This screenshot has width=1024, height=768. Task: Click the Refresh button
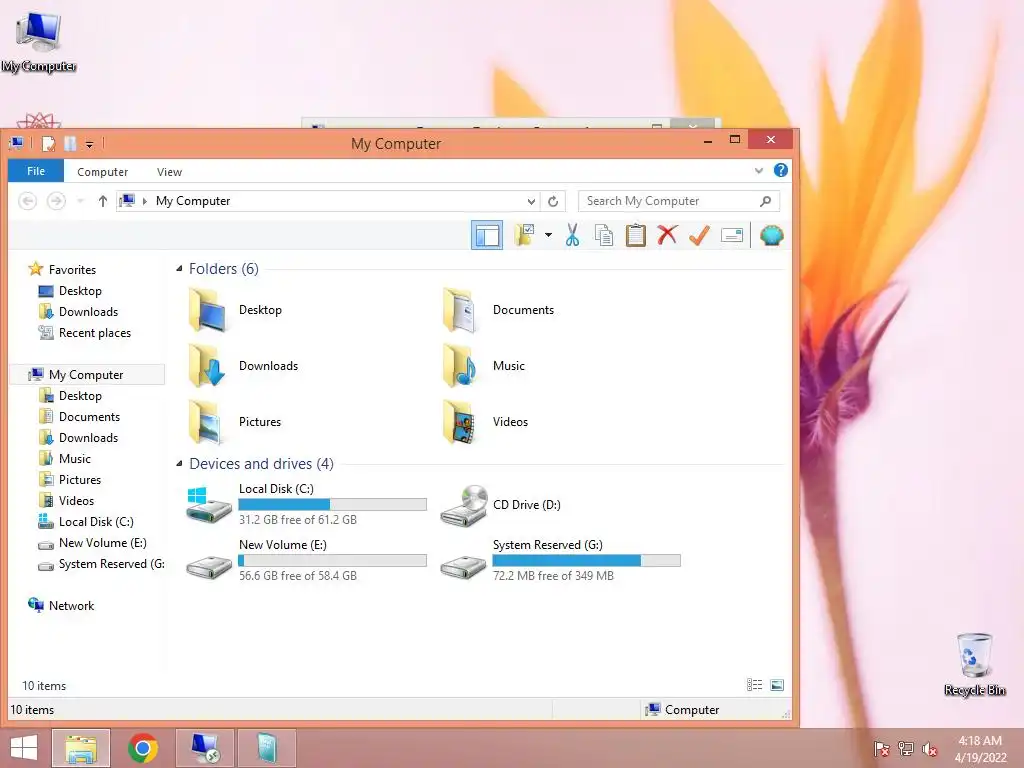[x=553, y=201]
